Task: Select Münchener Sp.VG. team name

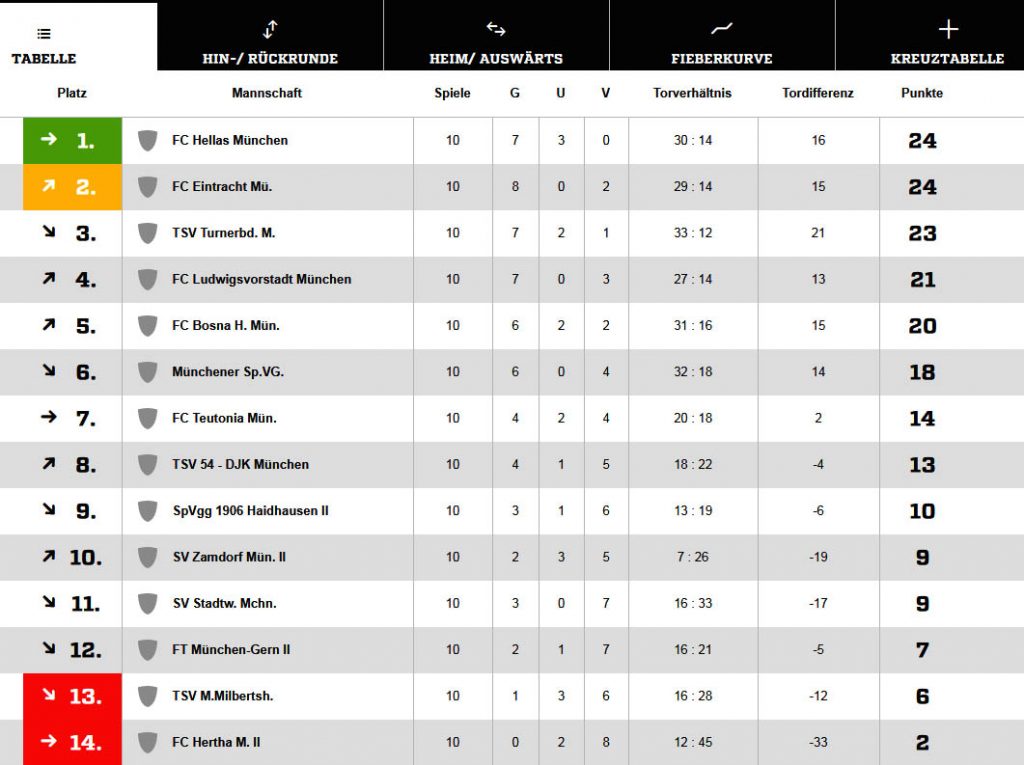Action: pos(228,372)
